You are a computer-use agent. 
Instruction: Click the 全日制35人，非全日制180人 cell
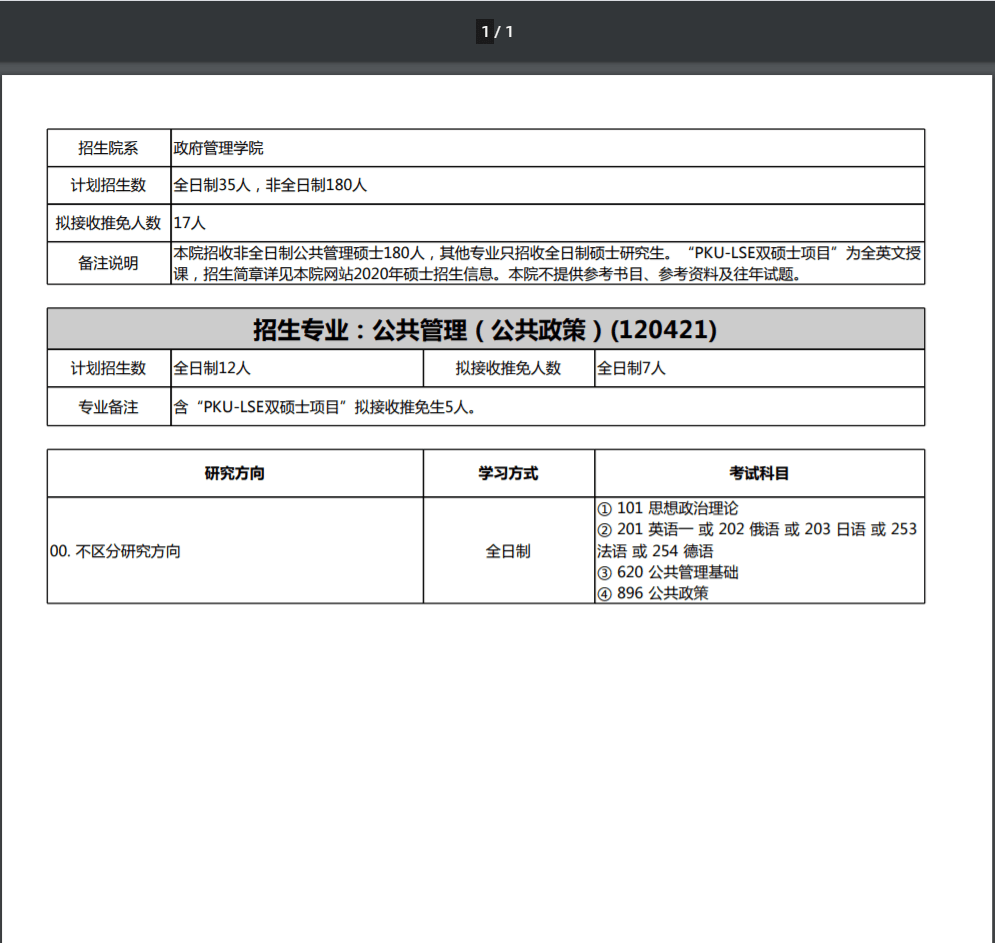coord(270,185)
